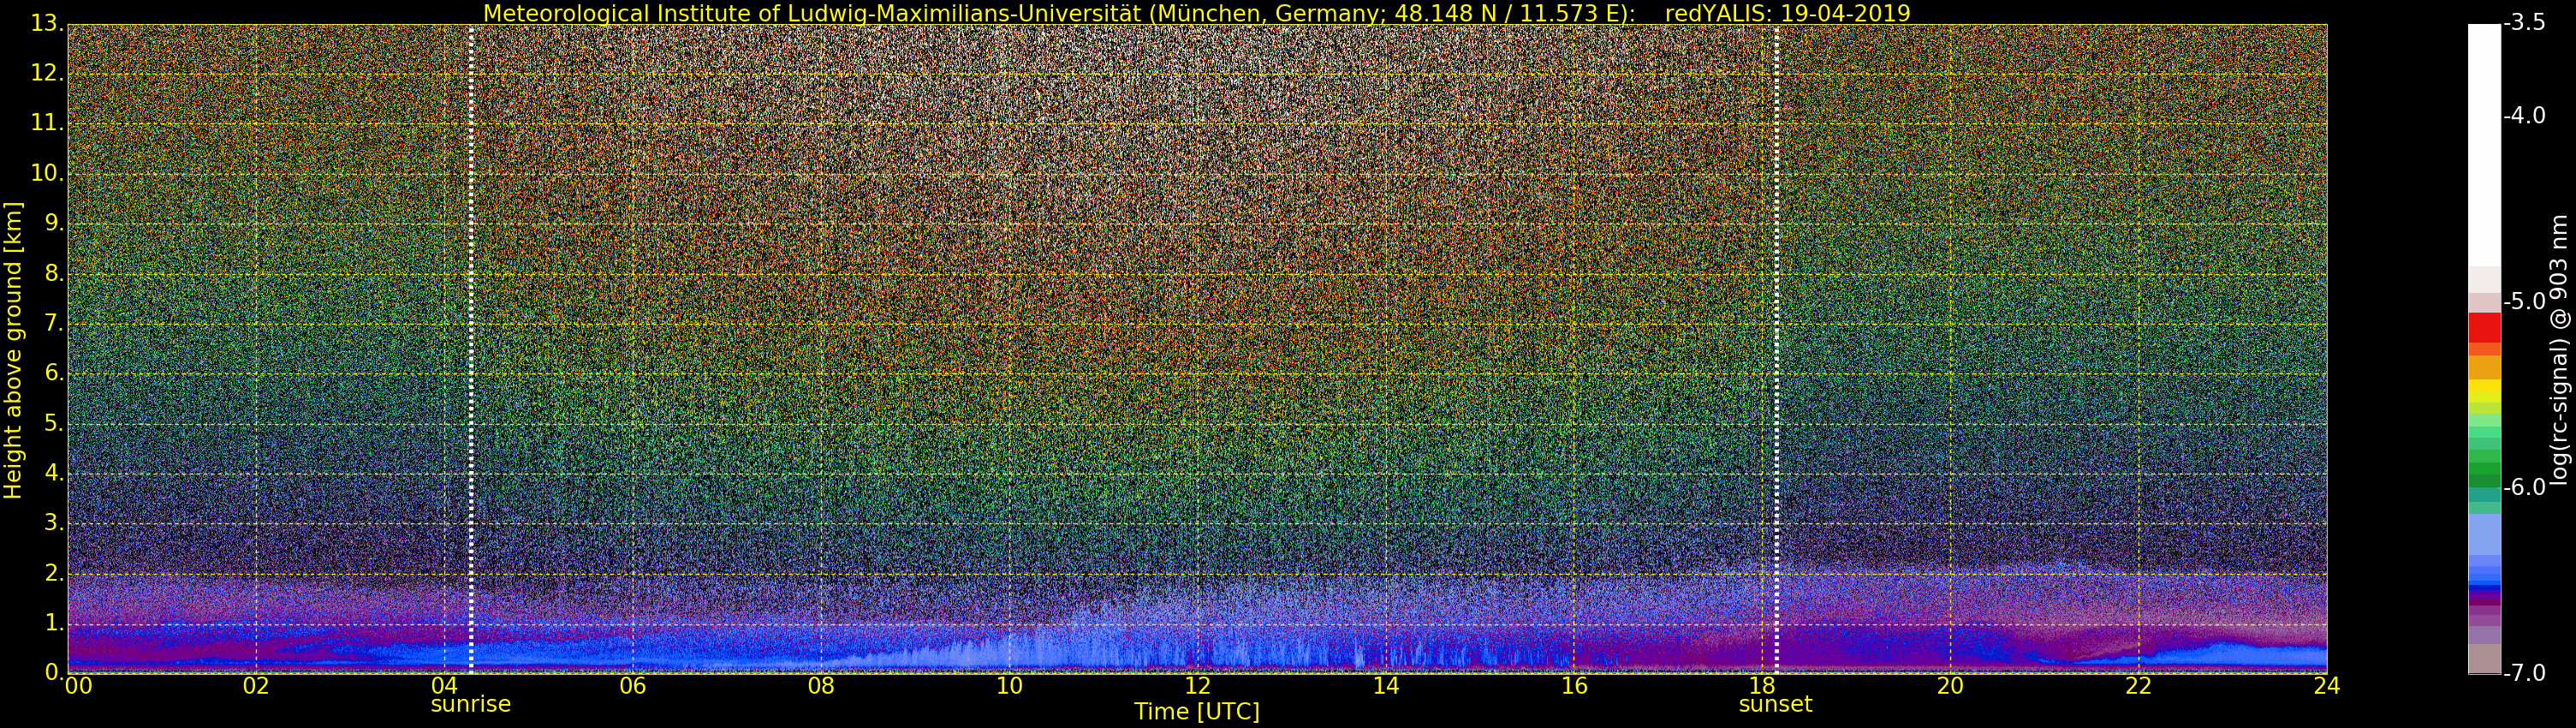Viewport: 2576px width, 728px height.
Task: Click the '8.' height axis tick label
Action: (53, 273)
